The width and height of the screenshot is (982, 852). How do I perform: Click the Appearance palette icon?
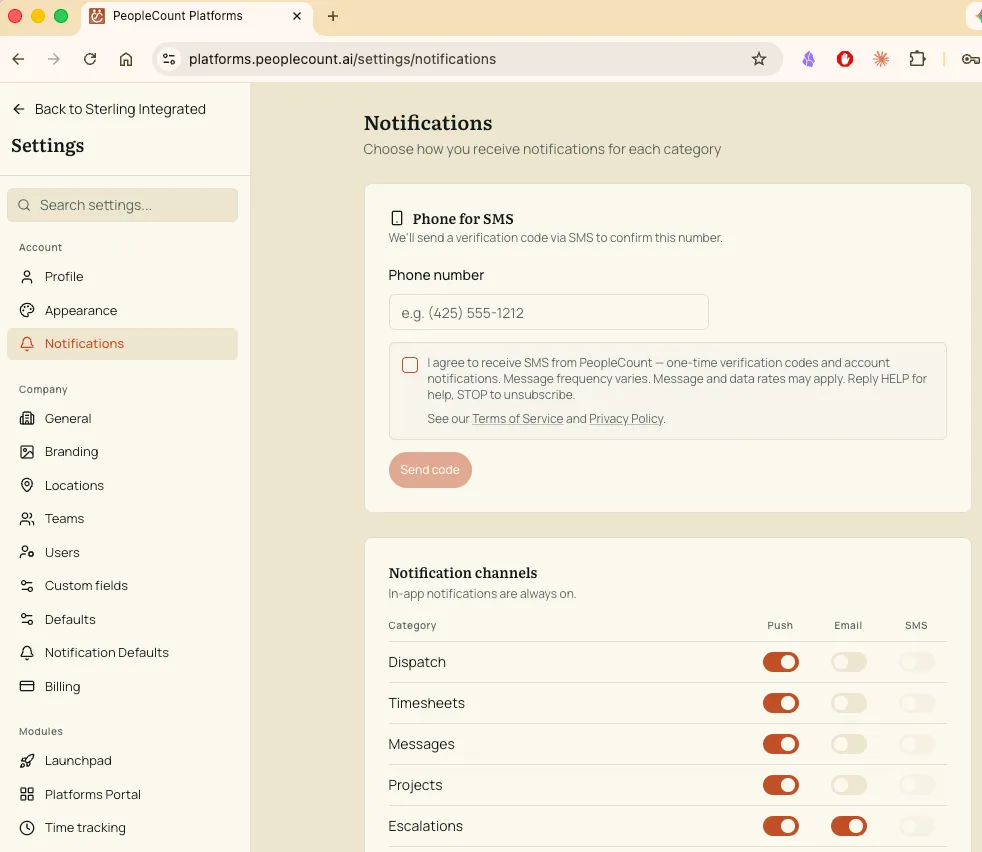(x=27, y=310)
